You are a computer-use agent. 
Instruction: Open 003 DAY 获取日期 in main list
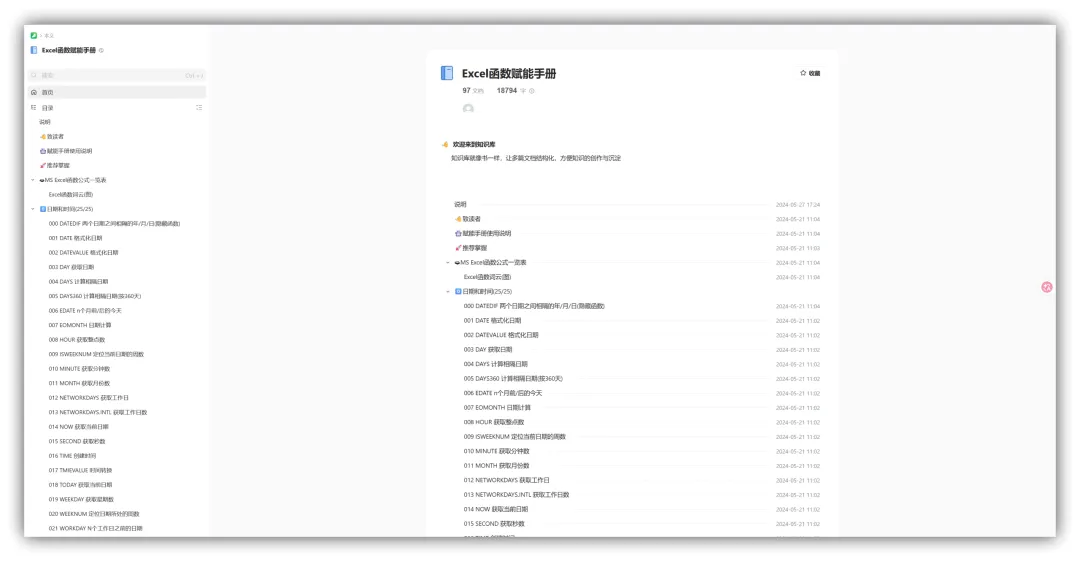tap(488, 349)
